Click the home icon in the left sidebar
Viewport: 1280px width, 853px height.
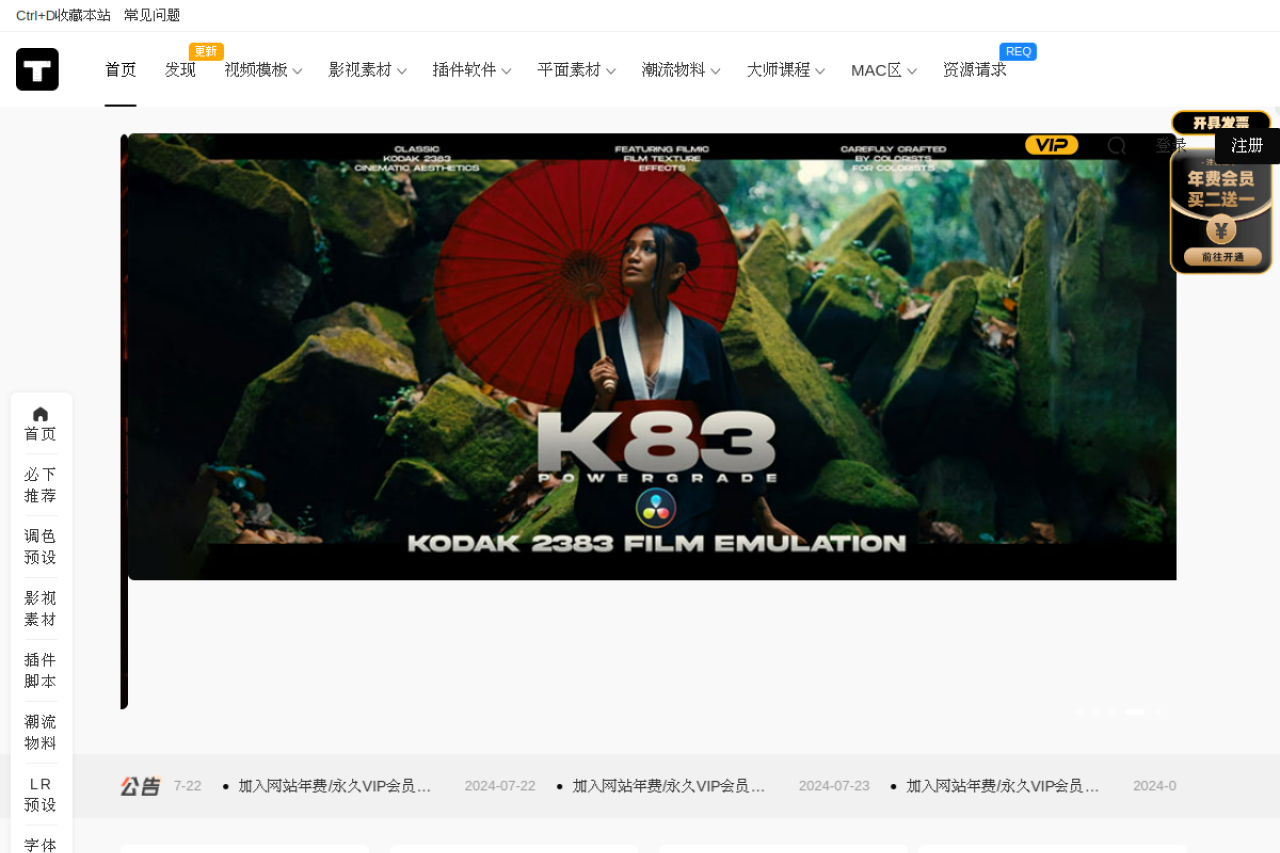[40, 414]
